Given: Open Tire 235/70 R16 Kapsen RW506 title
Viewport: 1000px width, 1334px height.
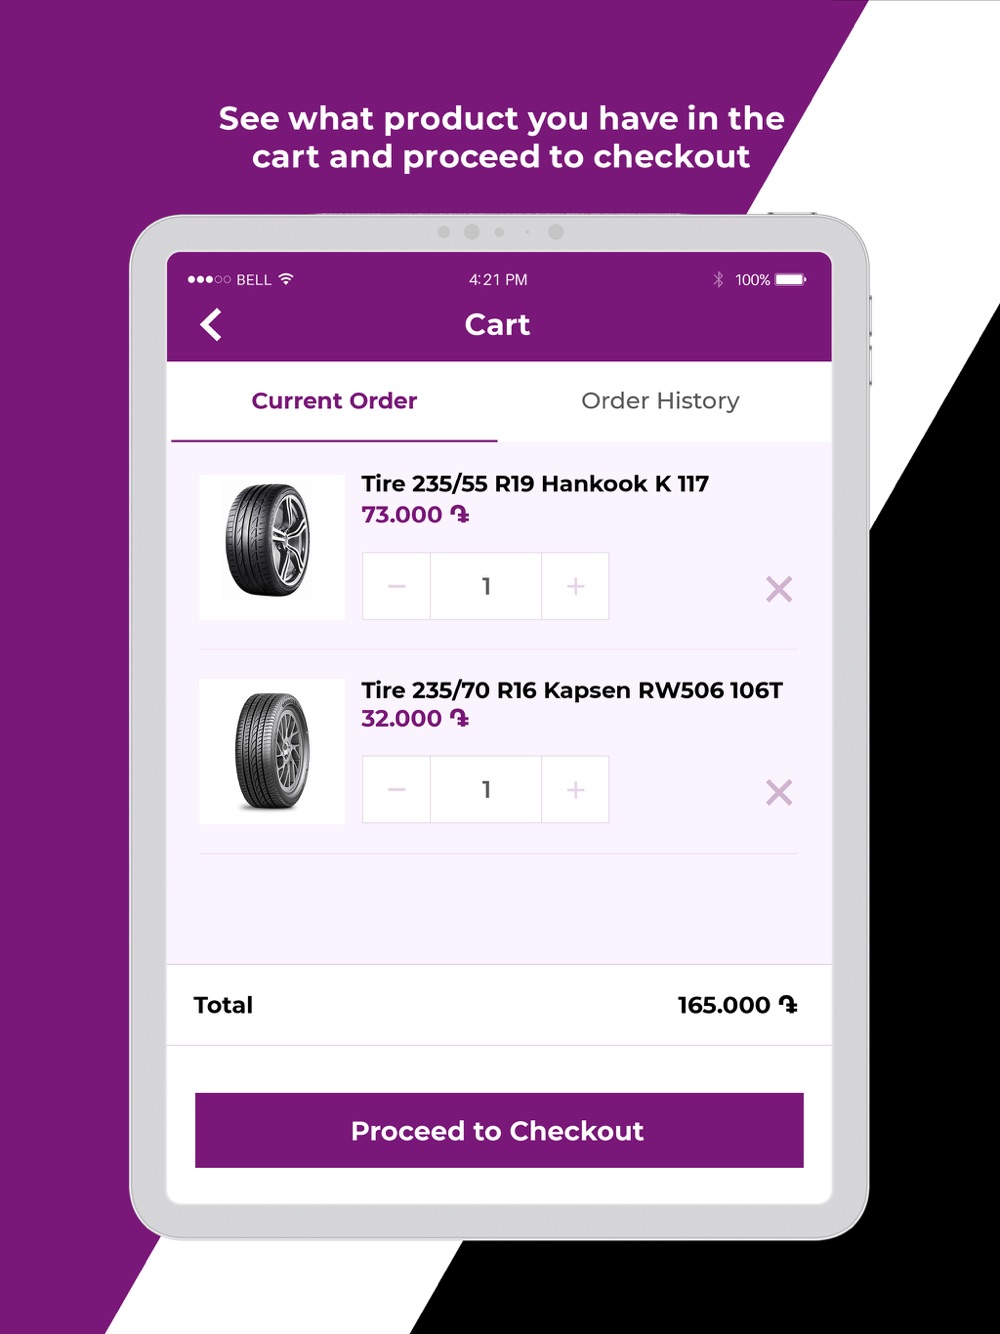Looking at the screenshot, I should (572, 690).
